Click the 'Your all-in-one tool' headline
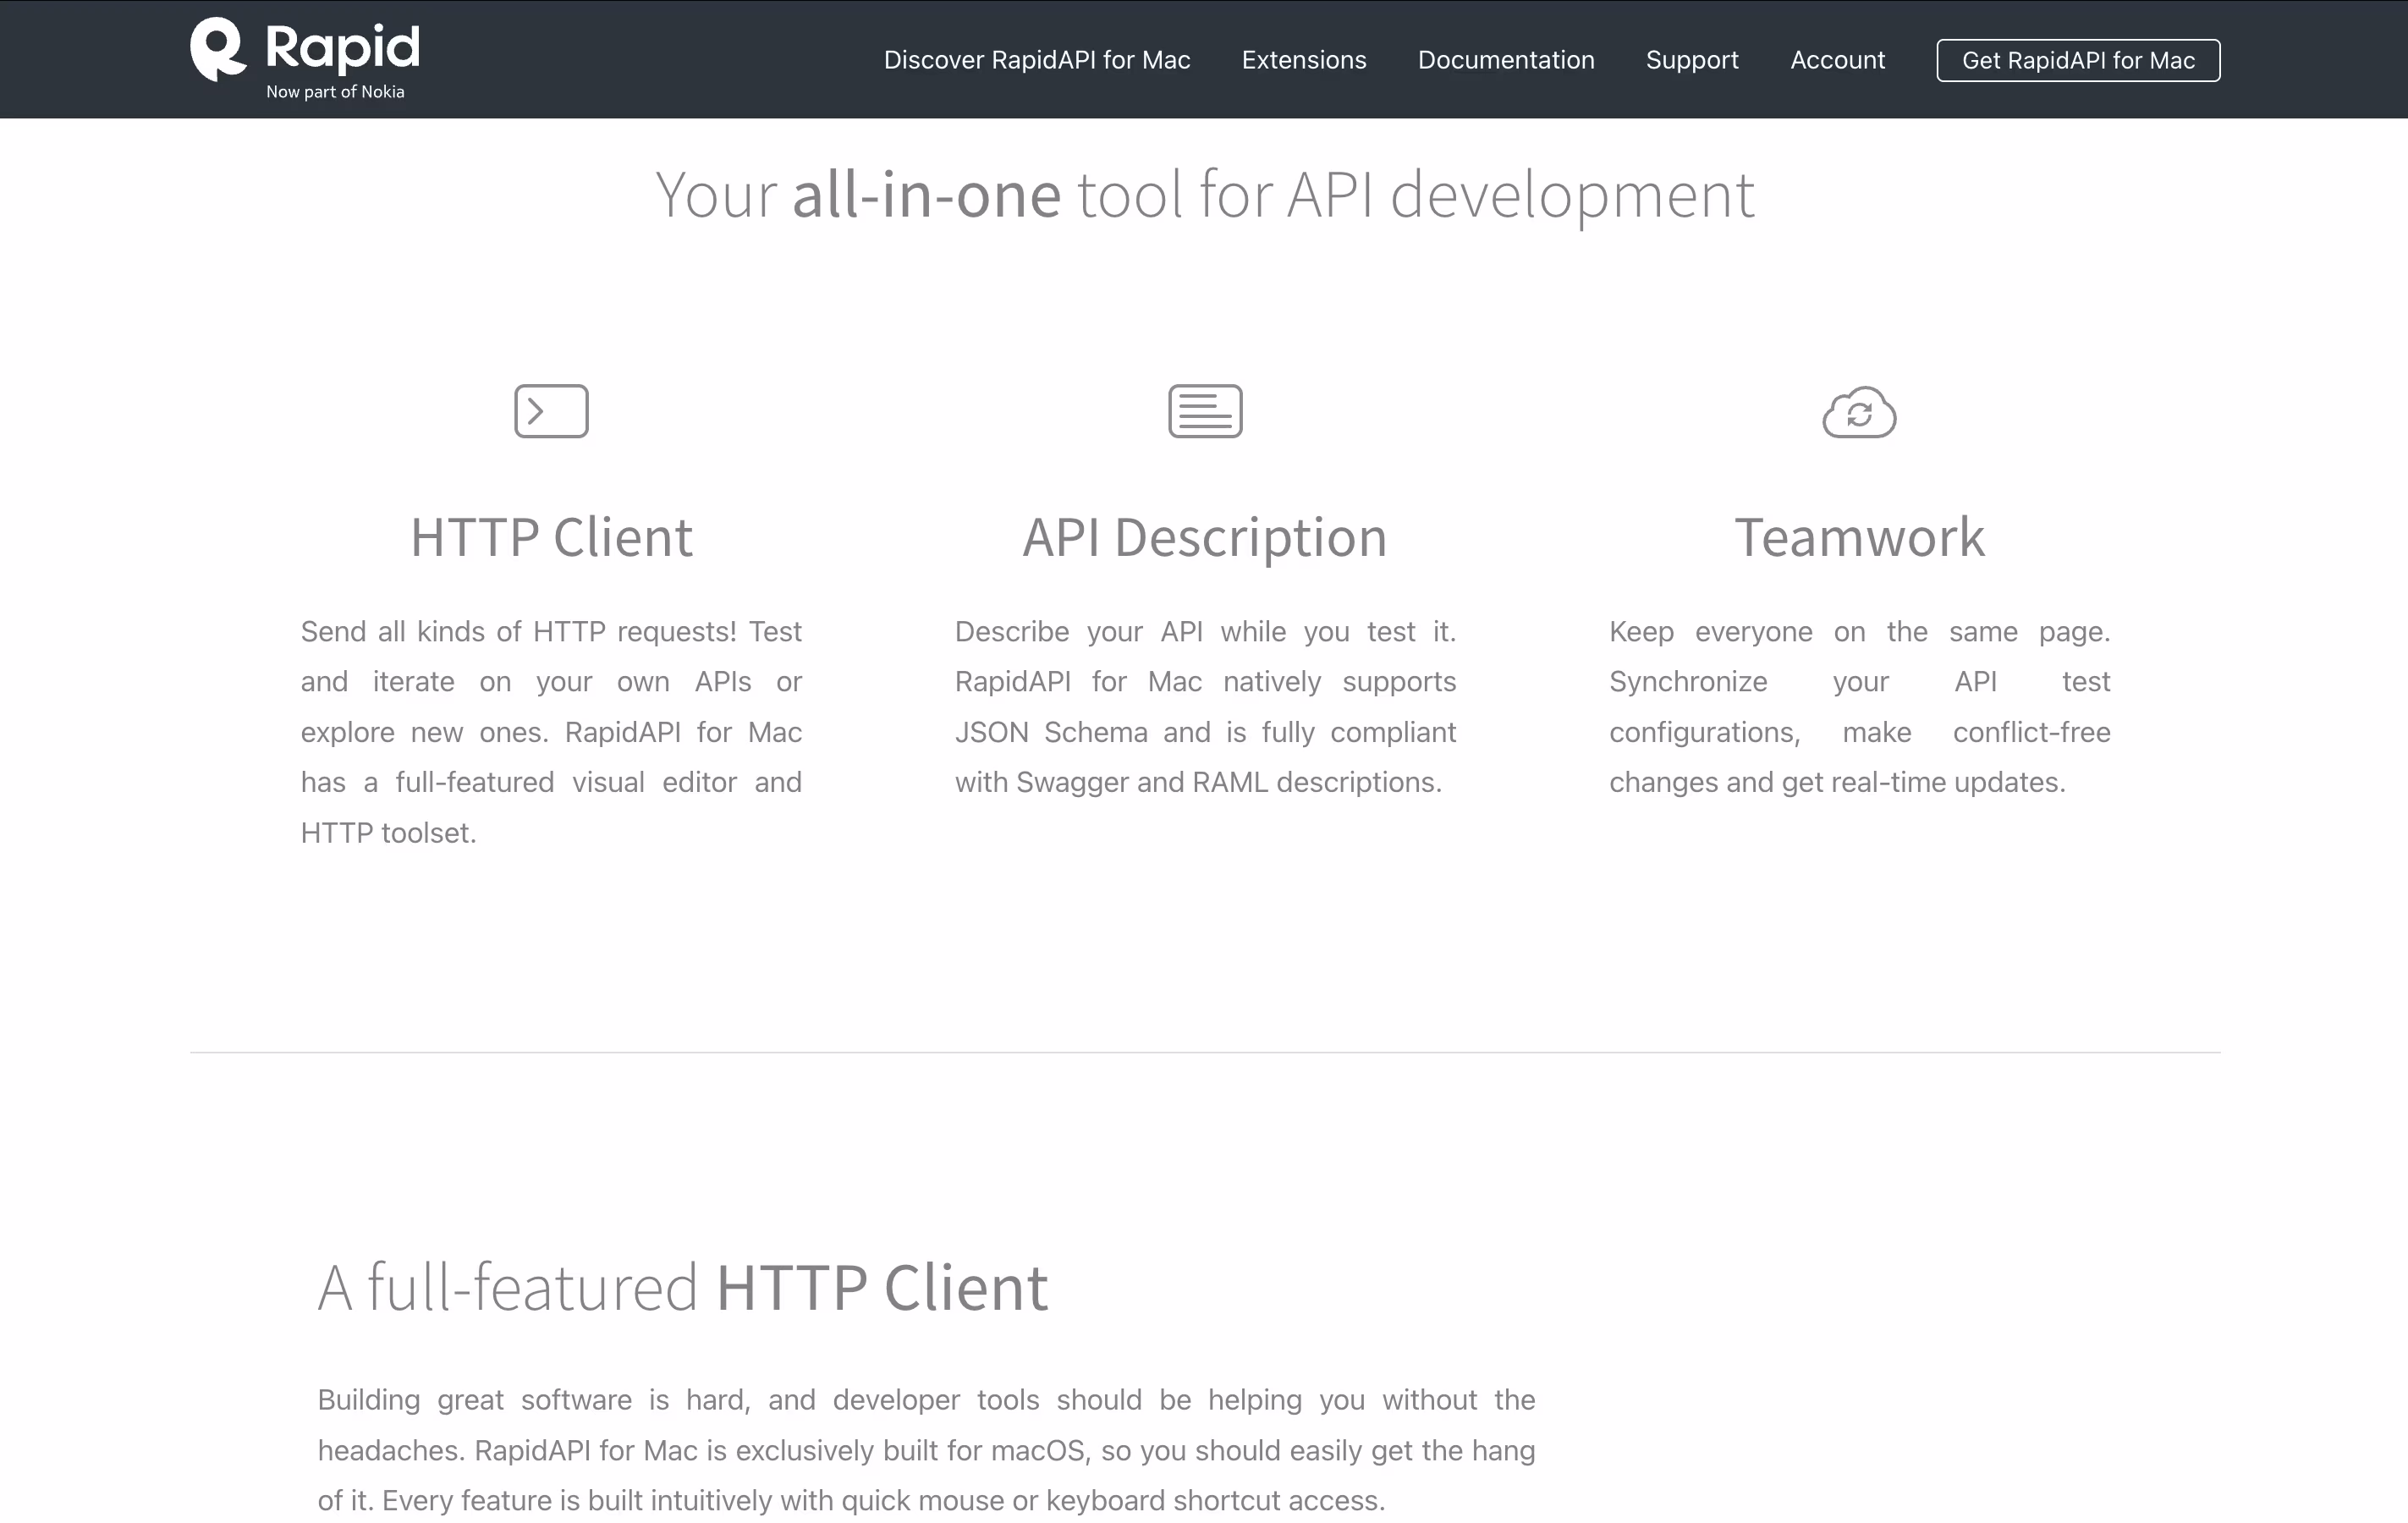The height and width of the screenshot is (1523, 2408). click(1204, 194)
